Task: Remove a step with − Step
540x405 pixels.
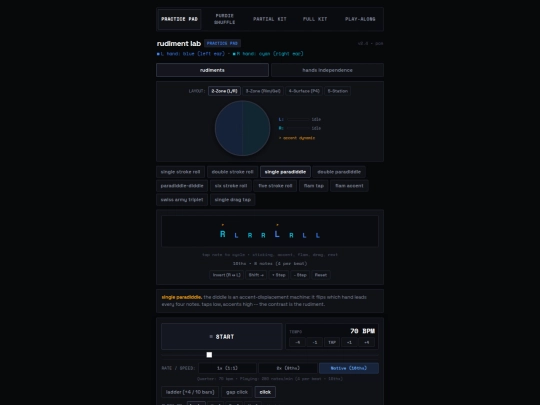Action: tap(300, 275)
